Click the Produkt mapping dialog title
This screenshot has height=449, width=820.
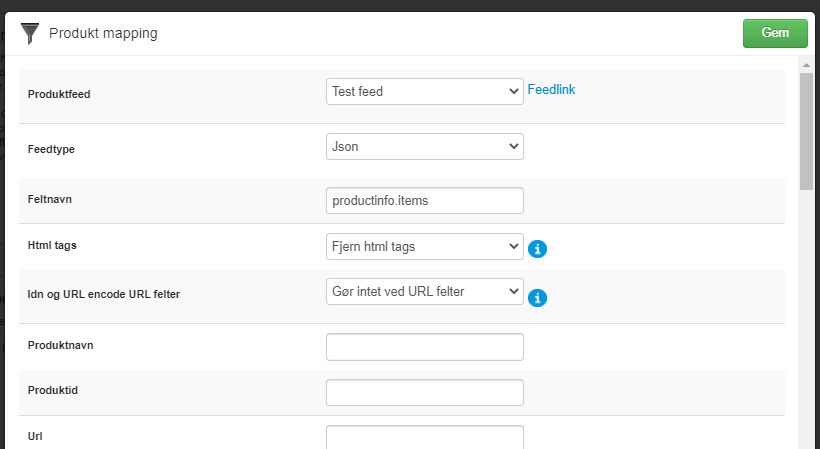[x=103, y=33]
